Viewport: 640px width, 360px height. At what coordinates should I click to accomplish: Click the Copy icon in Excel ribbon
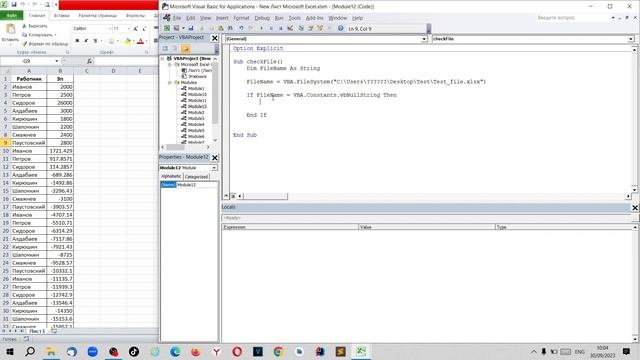(24, 35)
